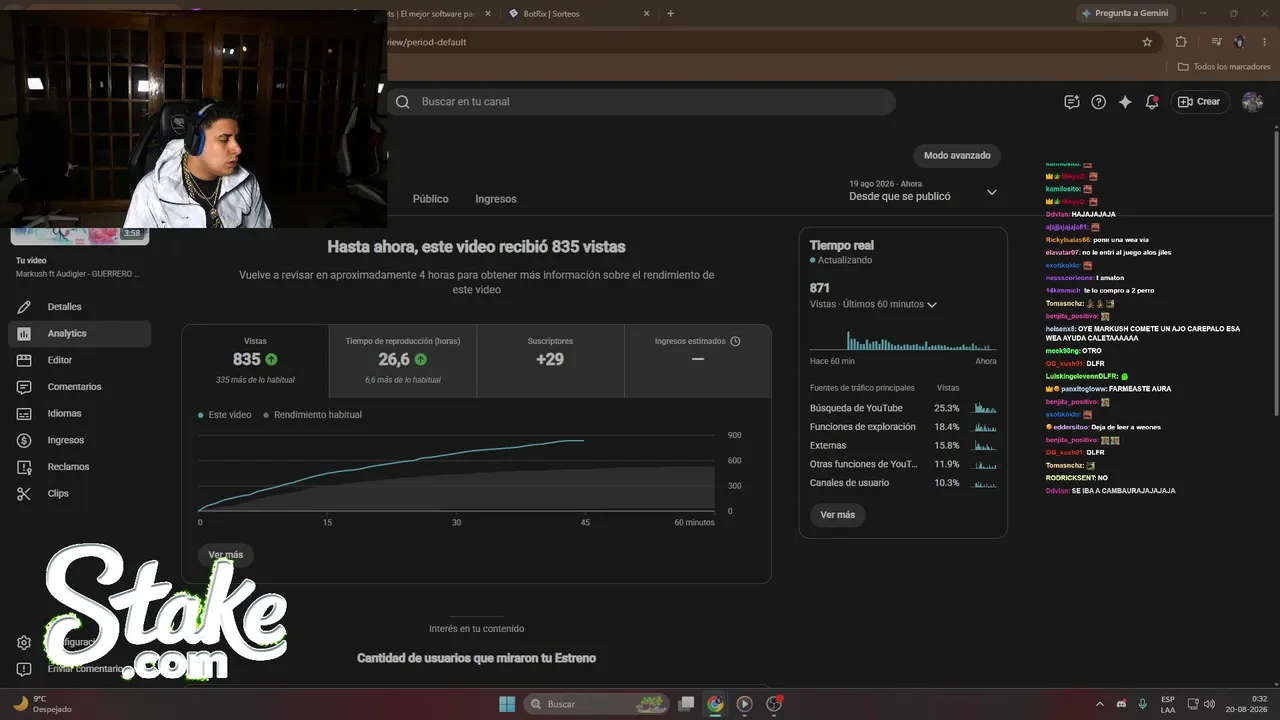Open the Idiomas icon in sidebar
The height and width of the screenshot is (720, 1280).
click(x=25, y=413)
